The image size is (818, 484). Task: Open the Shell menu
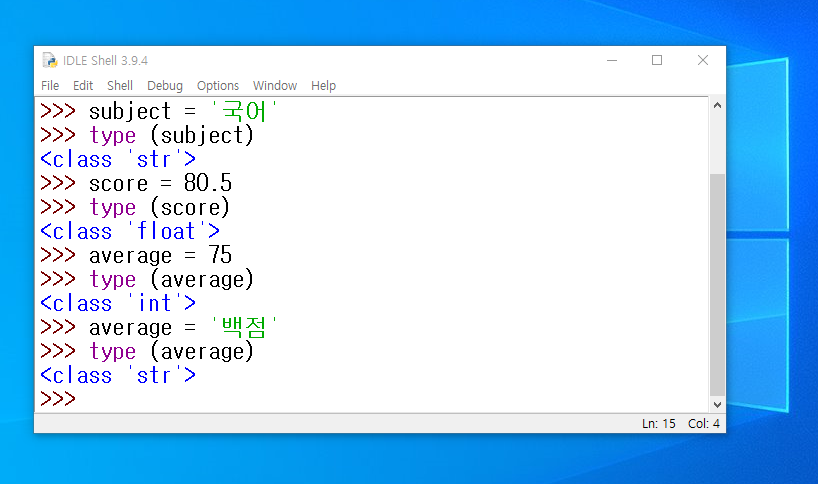pos(120,86)
